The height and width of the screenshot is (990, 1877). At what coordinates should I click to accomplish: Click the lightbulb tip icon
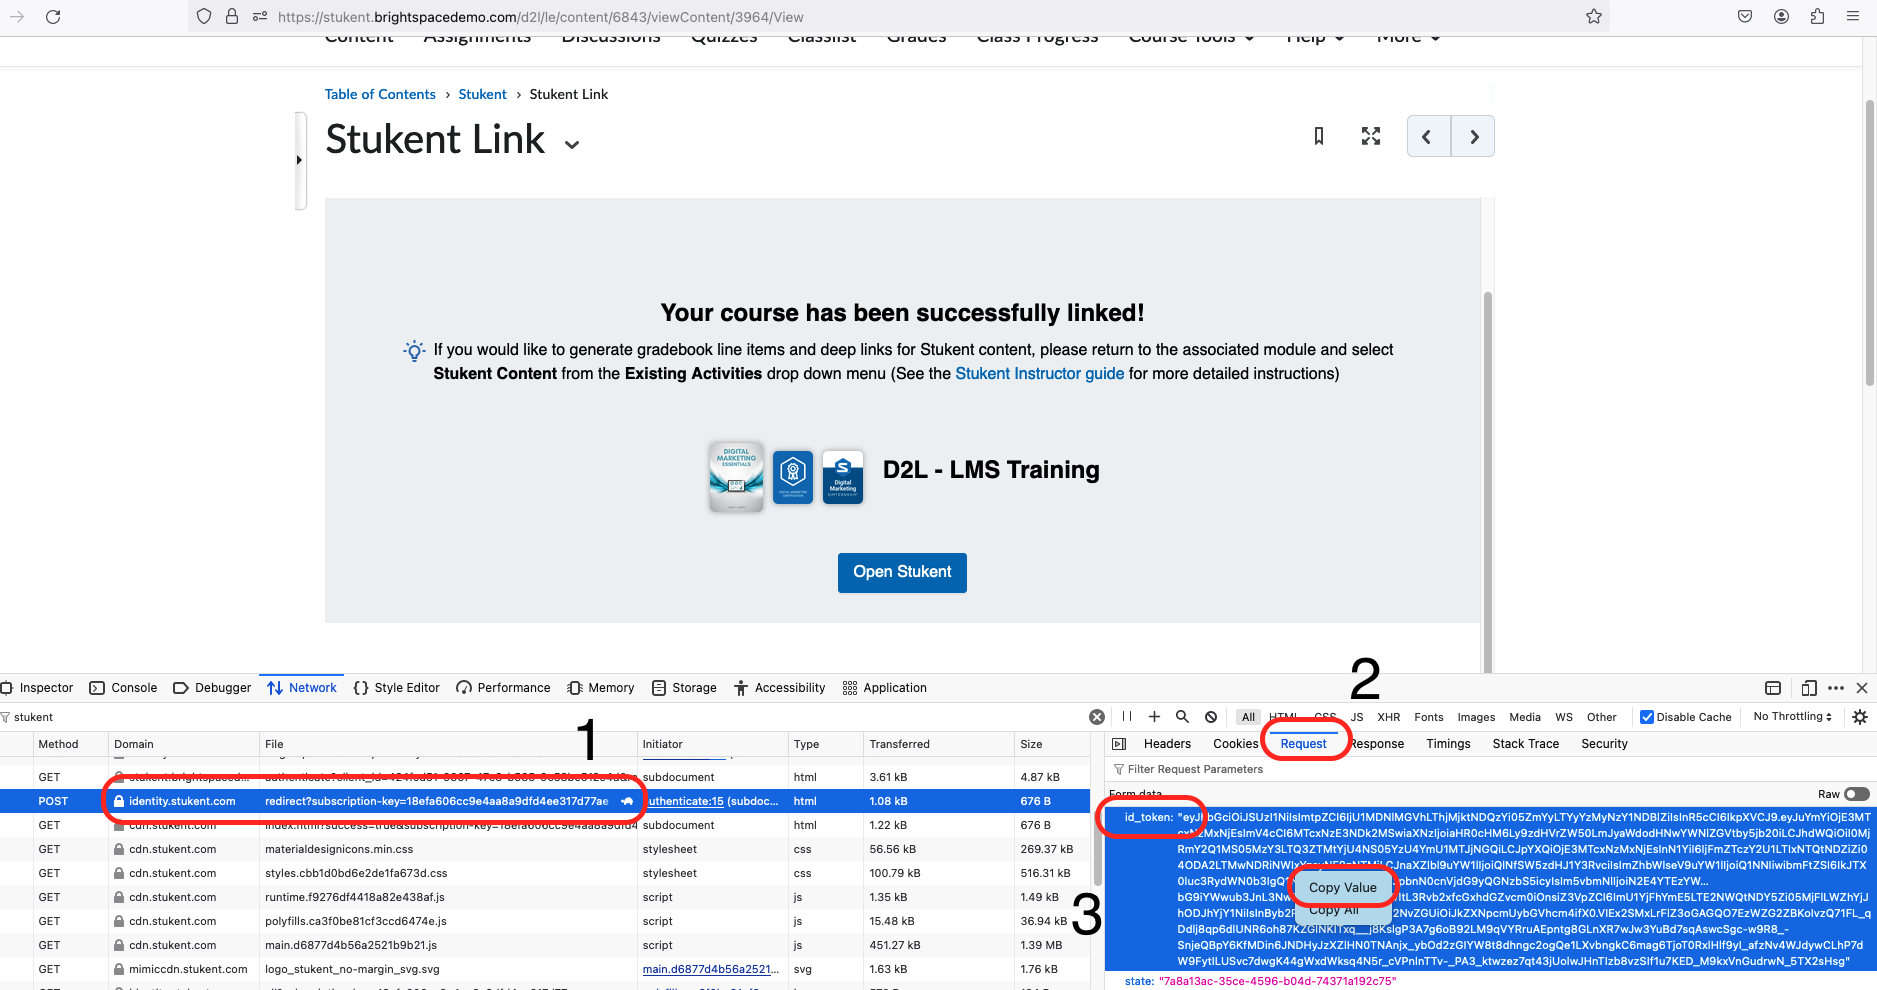point(414,350)
